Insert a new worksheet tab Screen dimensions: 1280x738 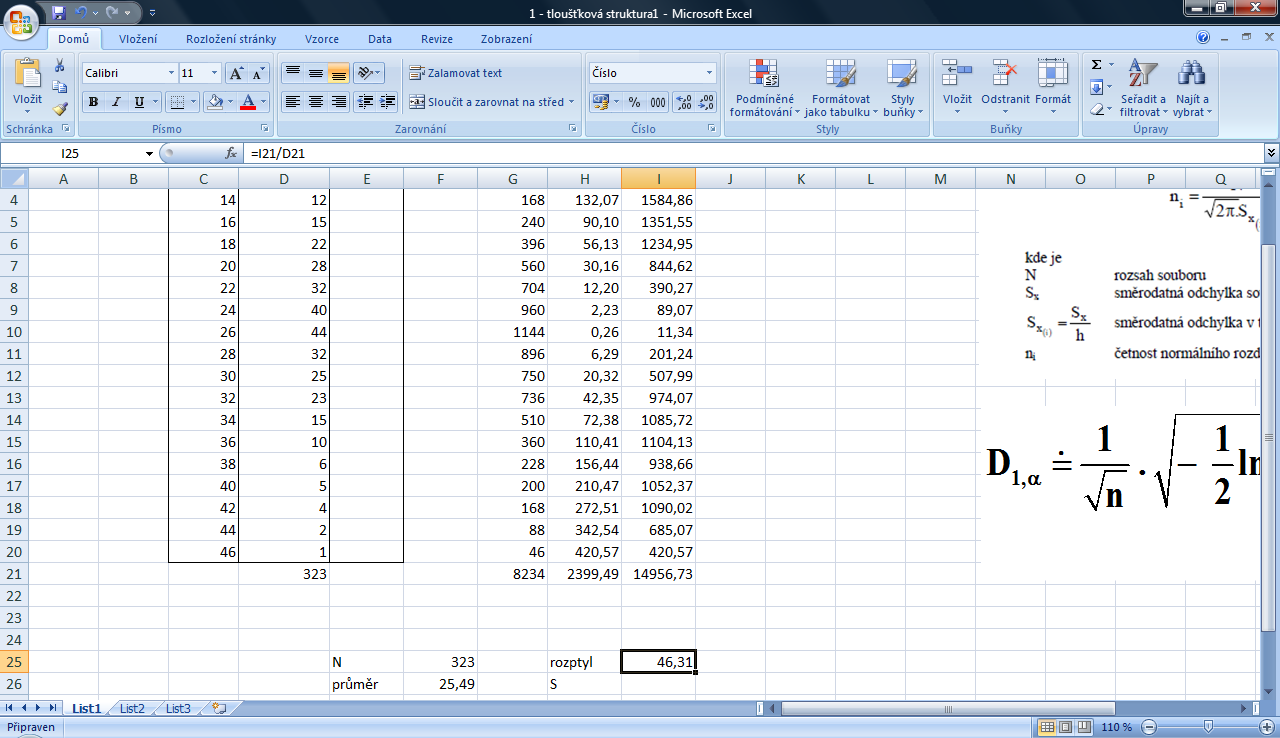pos(219,708)
